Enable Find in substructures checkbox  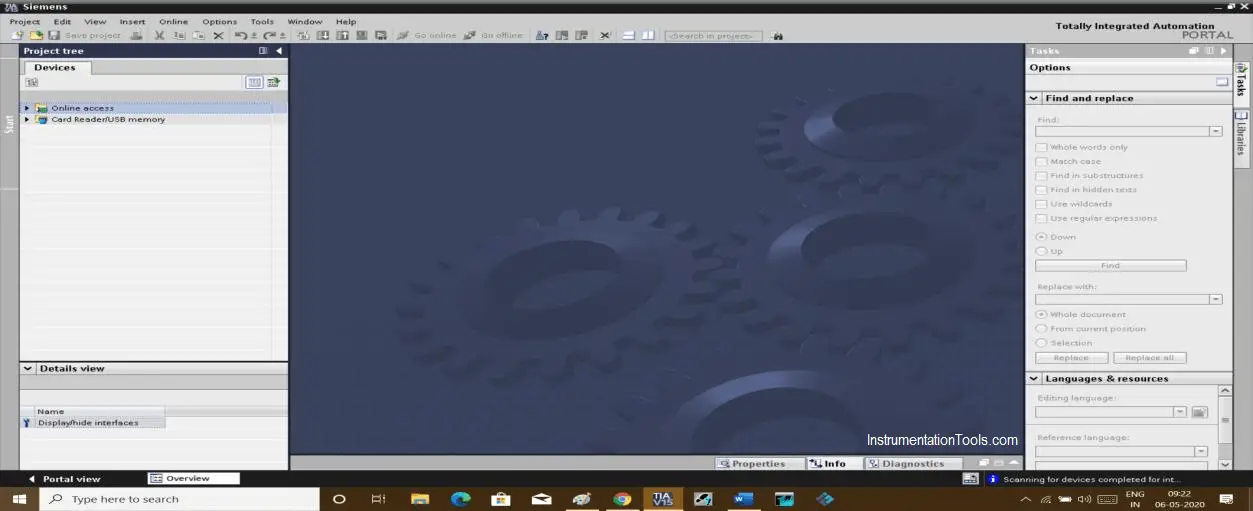pyautogui.click(x=1042, y=175)
